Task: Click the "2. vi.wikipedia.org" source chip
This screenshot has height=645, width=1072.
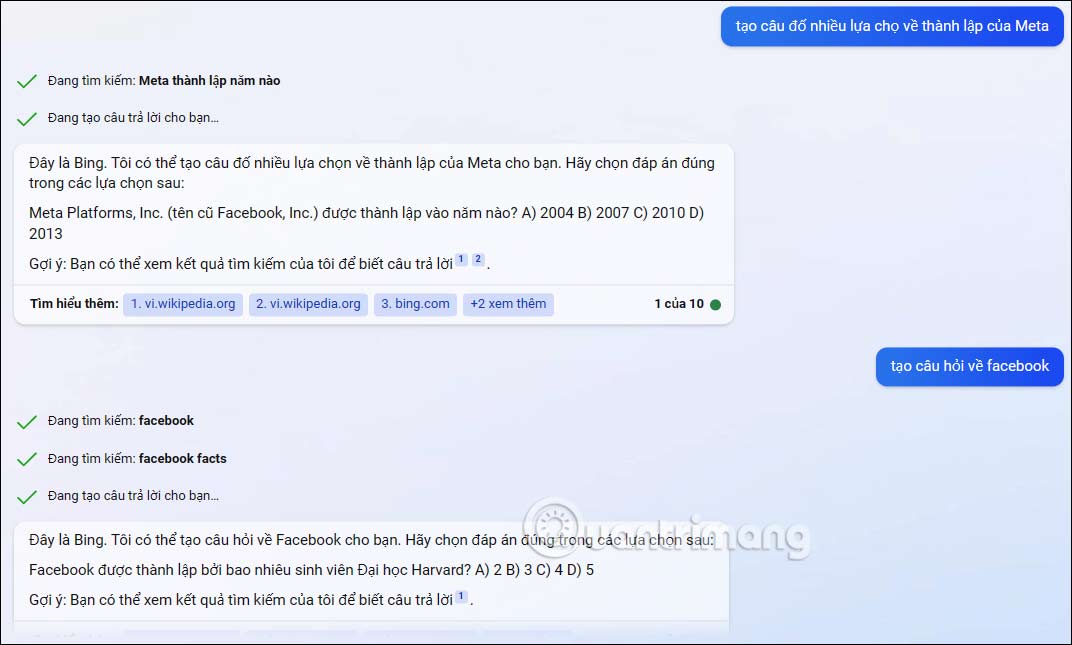Action: coord(307,304)
